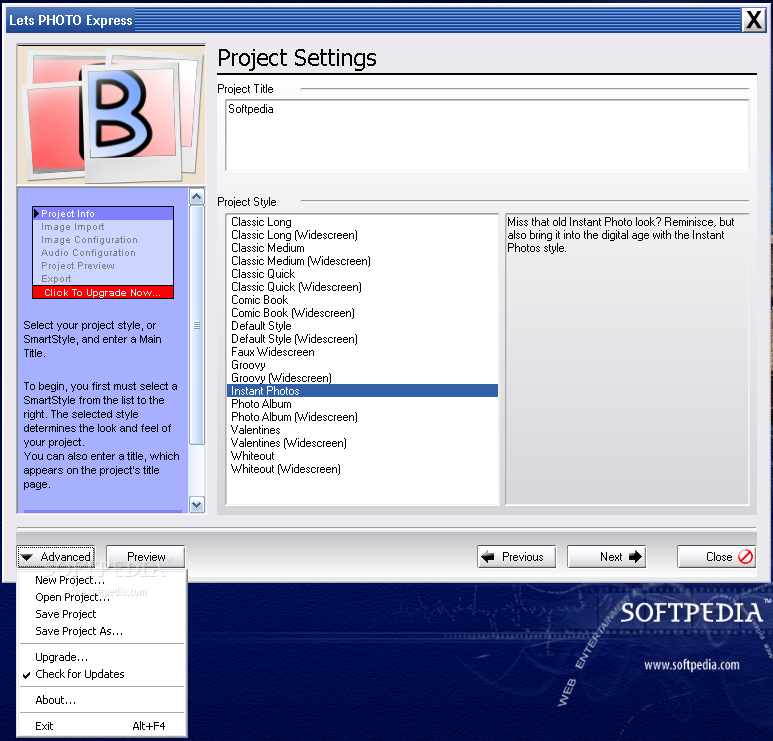This screenshot has width=773, height=741.
Task: Click the Close button with red icon
Action: coord(716,557)
